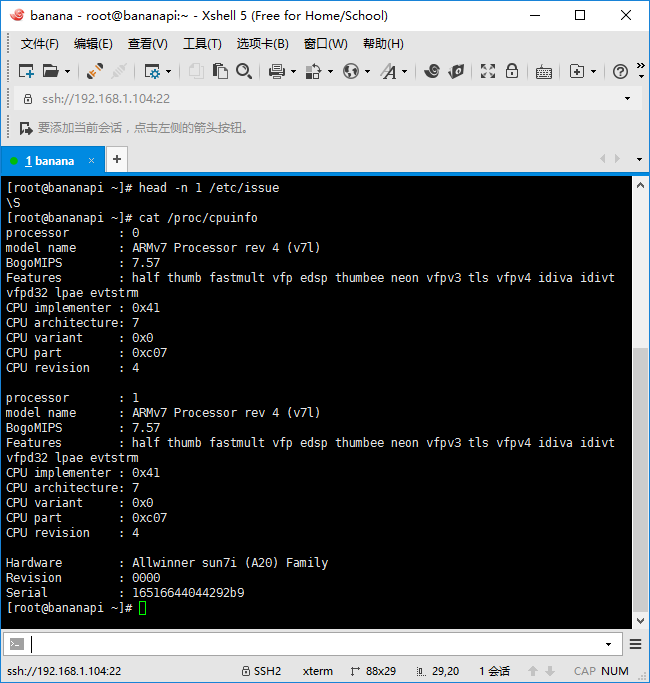Click the new tab group plus icon
650x683 pixels.
577,71
